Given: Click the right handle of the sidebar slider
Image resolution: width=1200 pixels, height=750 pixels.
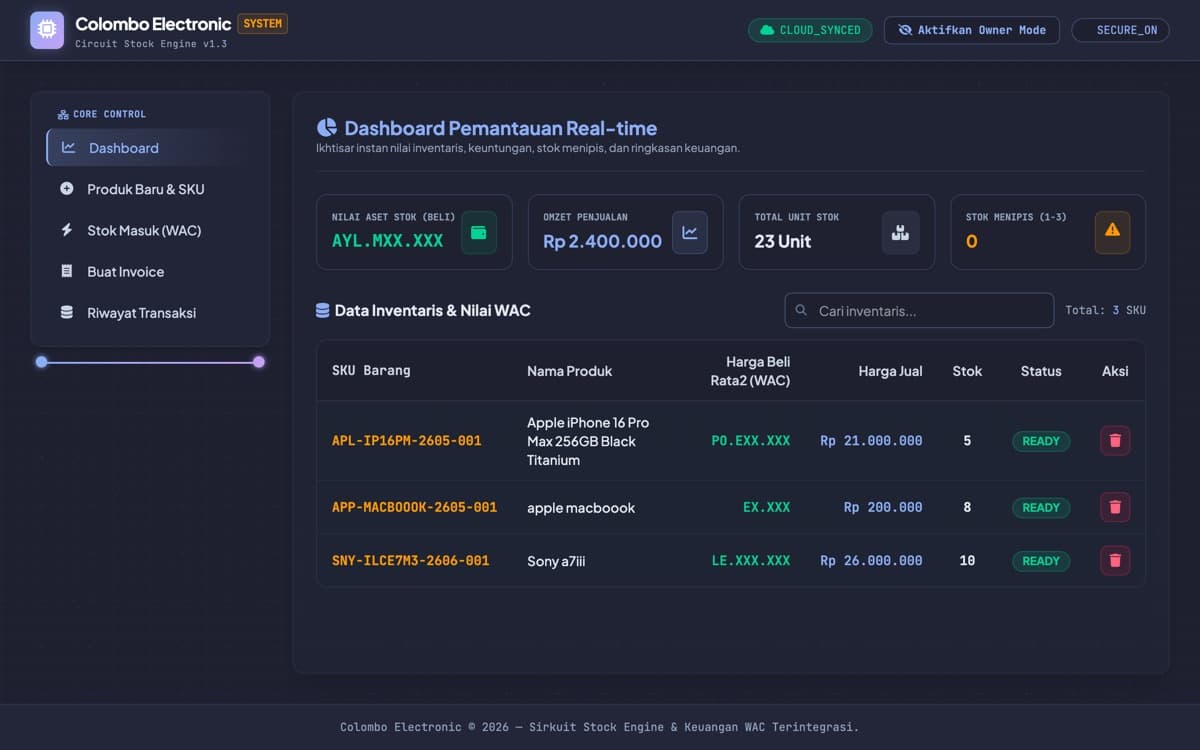Looking at the screenshot, I should [x=259, y=362].
